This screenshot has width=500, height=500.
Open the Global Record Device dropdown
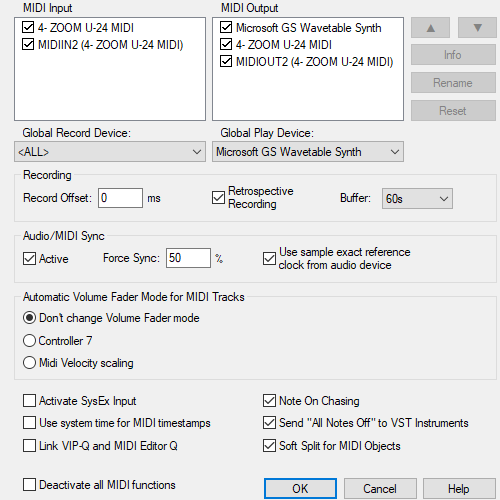coord(110,152)
